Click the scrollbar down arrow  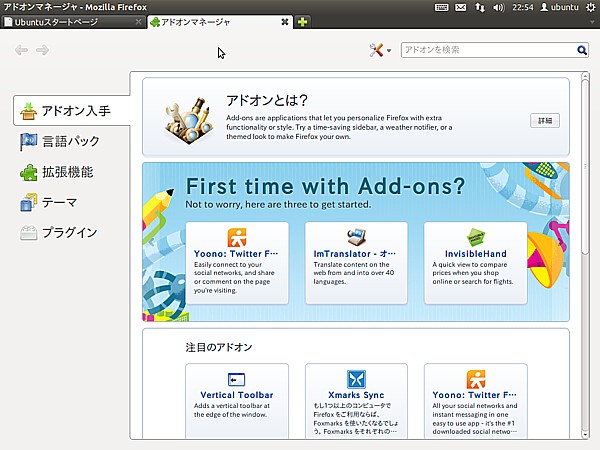click(x=585, y=435)
